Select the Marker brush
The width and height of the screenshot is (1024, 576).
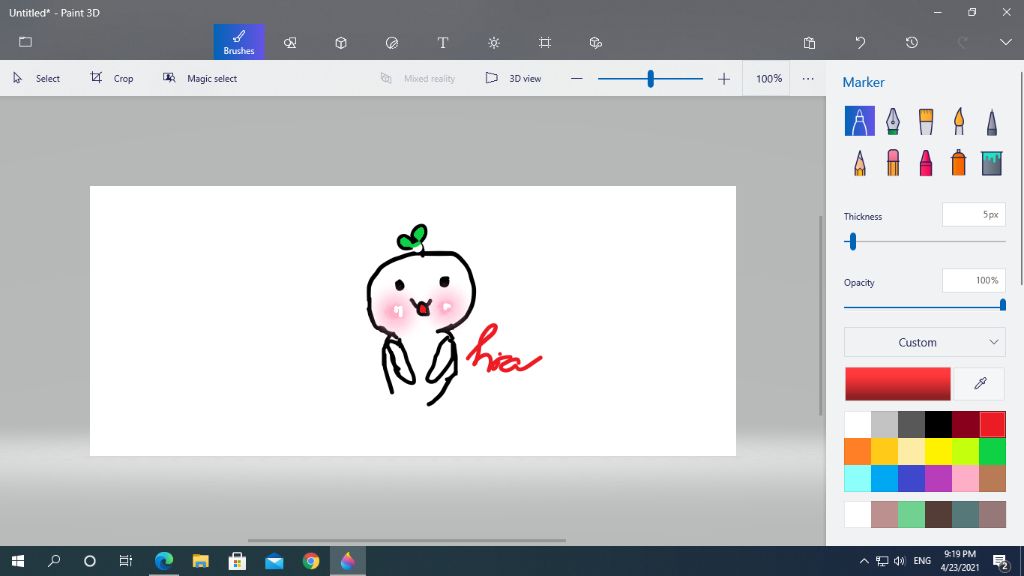click(859, 121)
